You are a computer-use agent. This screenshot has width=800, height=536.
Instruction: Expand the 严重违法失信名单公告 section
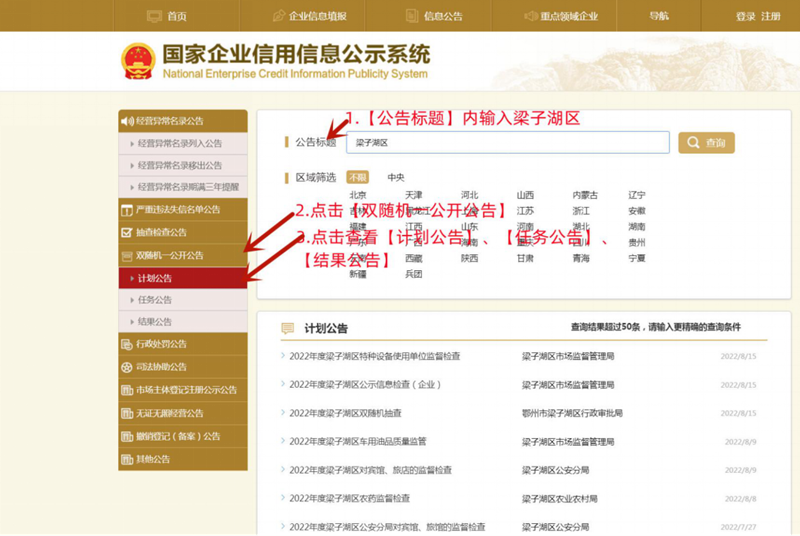click(x=183, y=210)
